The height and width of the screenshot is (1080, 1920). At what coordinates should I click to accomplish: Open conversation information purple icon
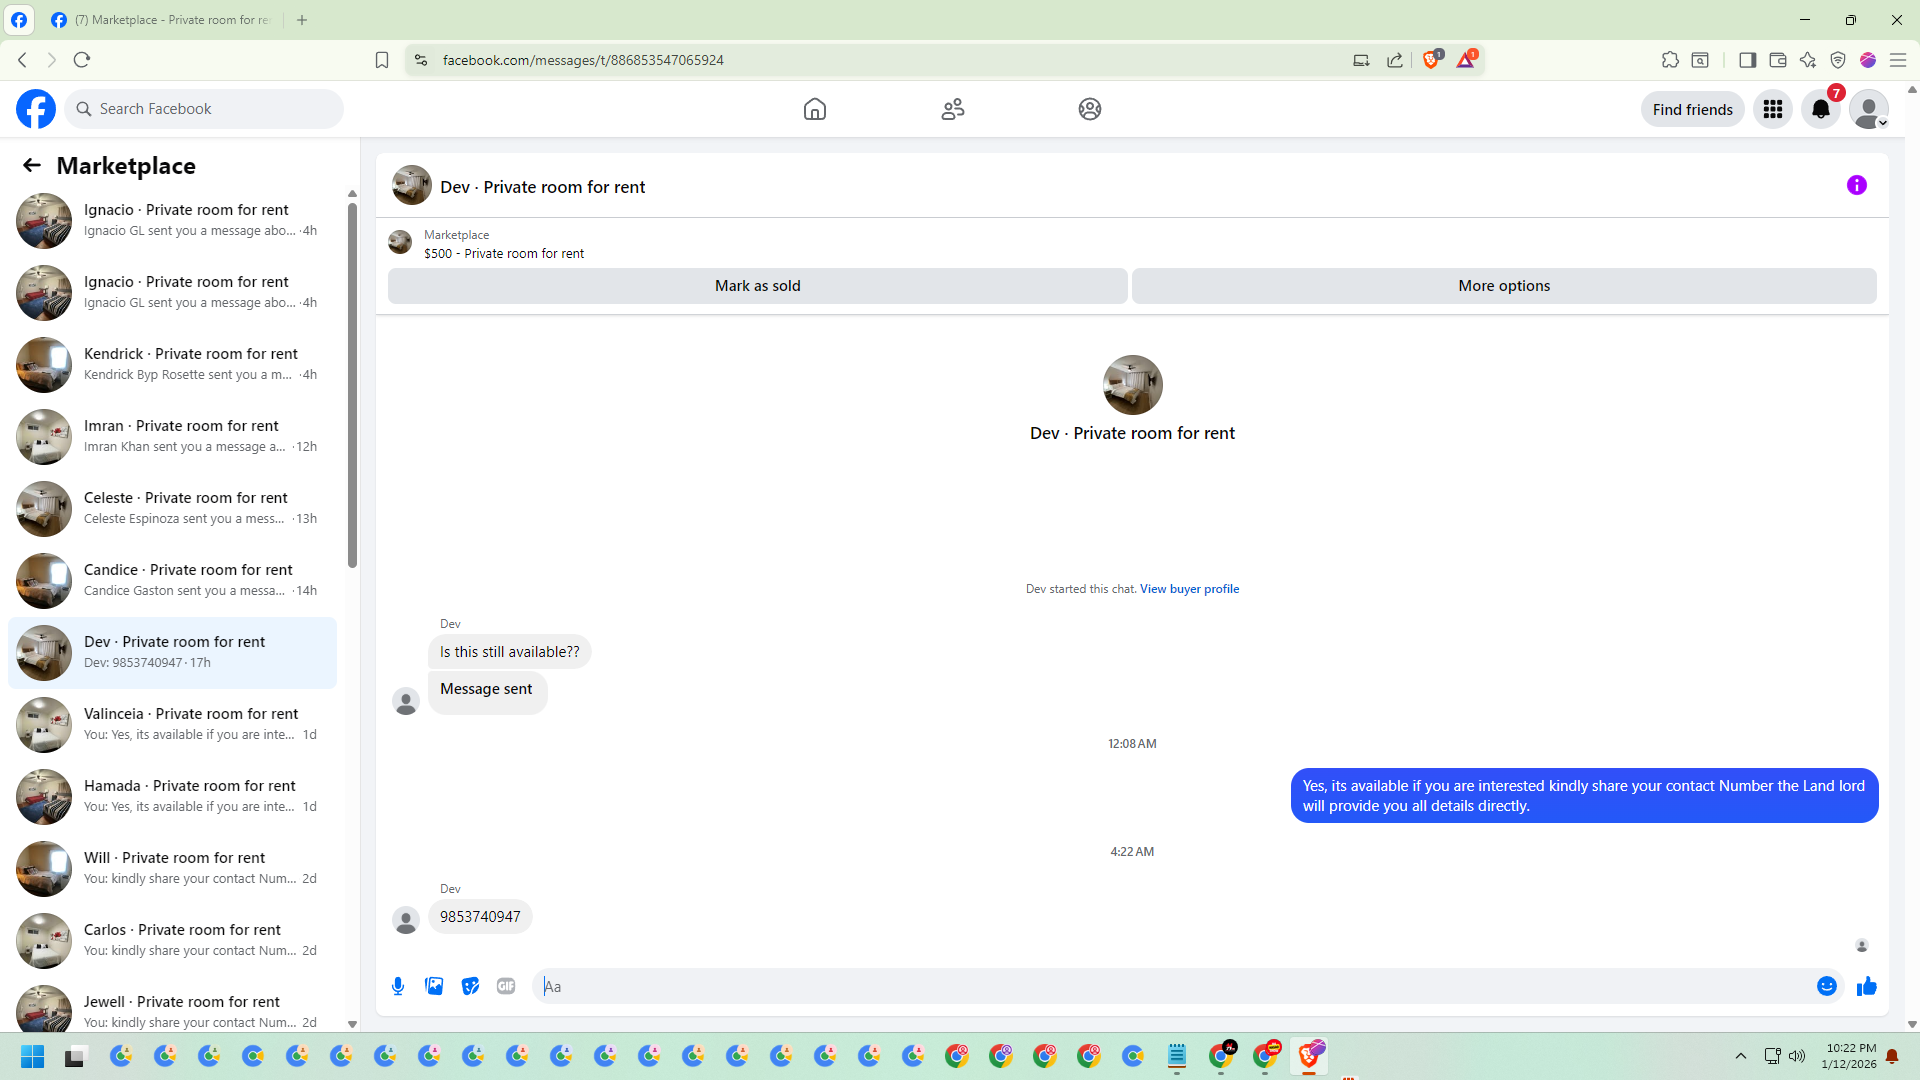point(1856,185)
